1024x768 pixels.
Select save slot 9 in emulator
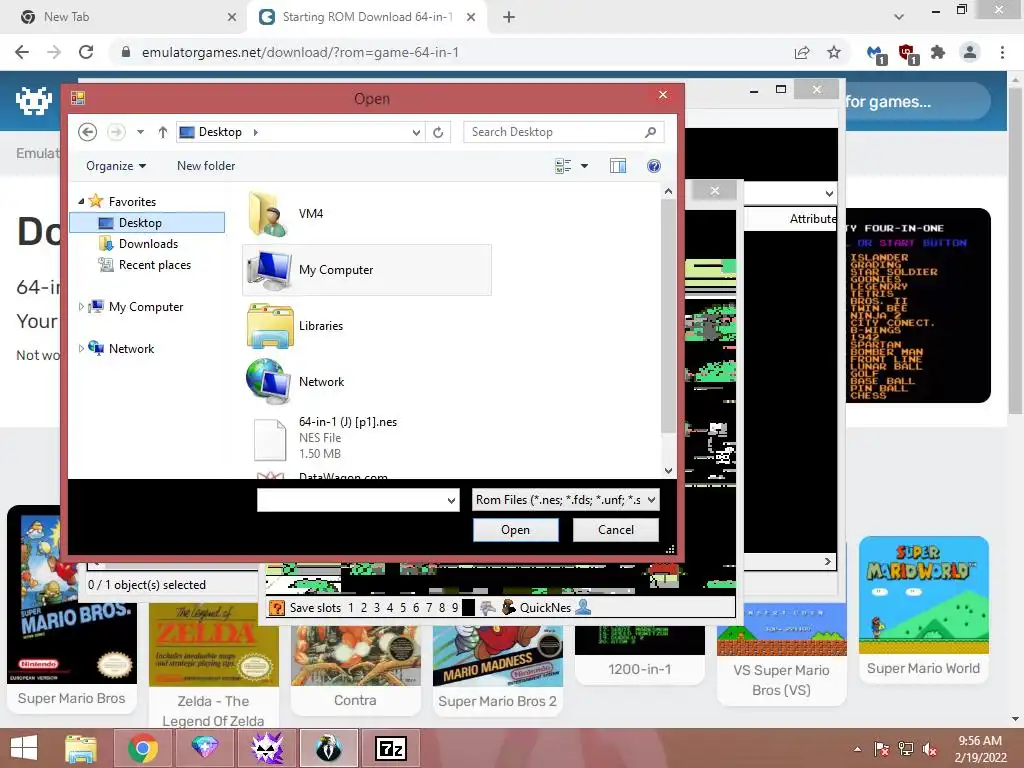point(455,608)
